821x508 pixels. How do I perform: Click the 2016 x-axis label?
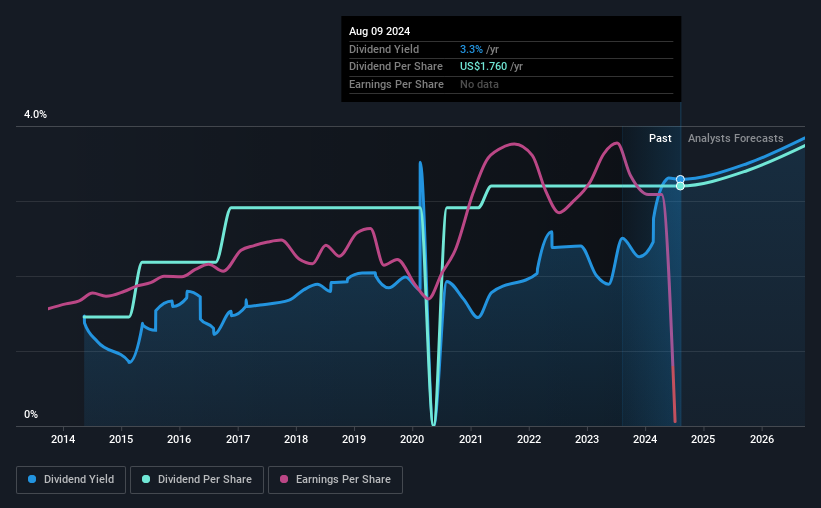[x=179, y=439]
